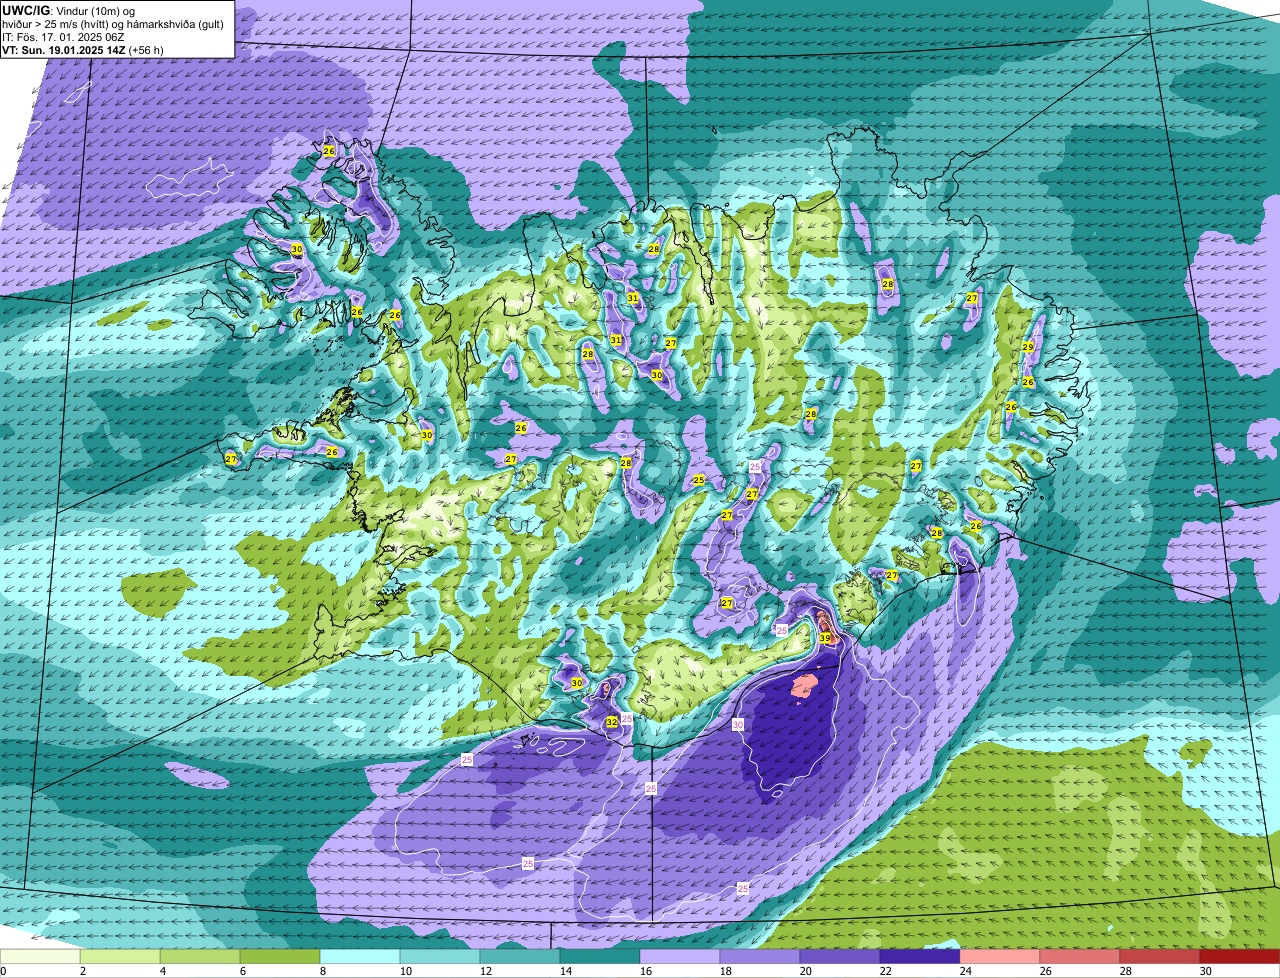
Task: Select the red 28–30 scale swatch
Action: click(x=1160, y=957)
